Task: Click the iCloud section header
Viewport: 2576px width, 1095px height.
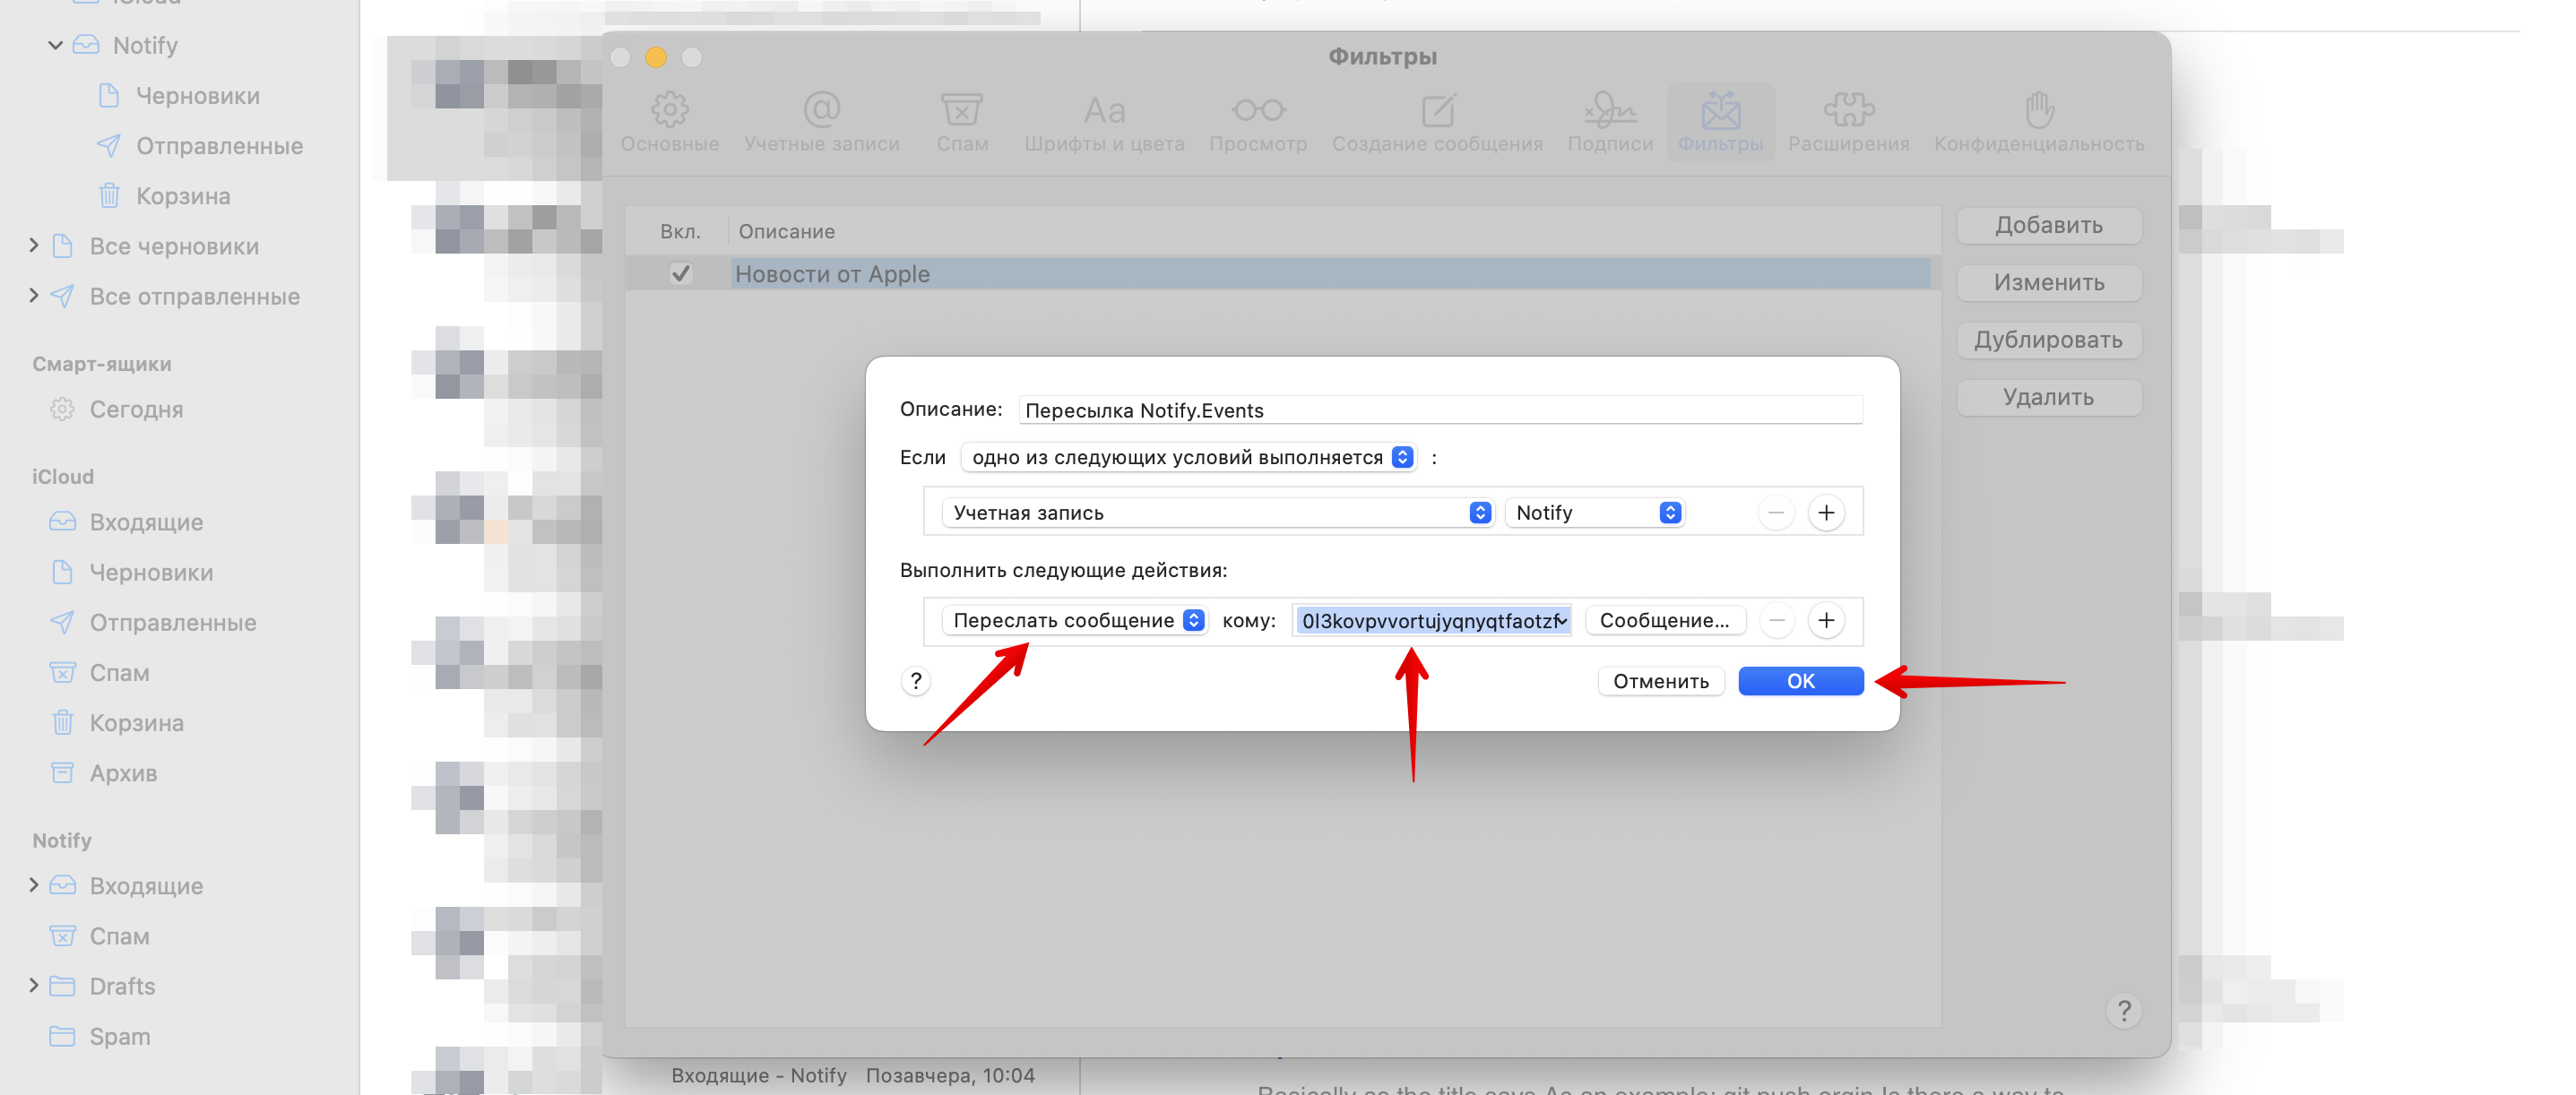Action: pos(62,477)
